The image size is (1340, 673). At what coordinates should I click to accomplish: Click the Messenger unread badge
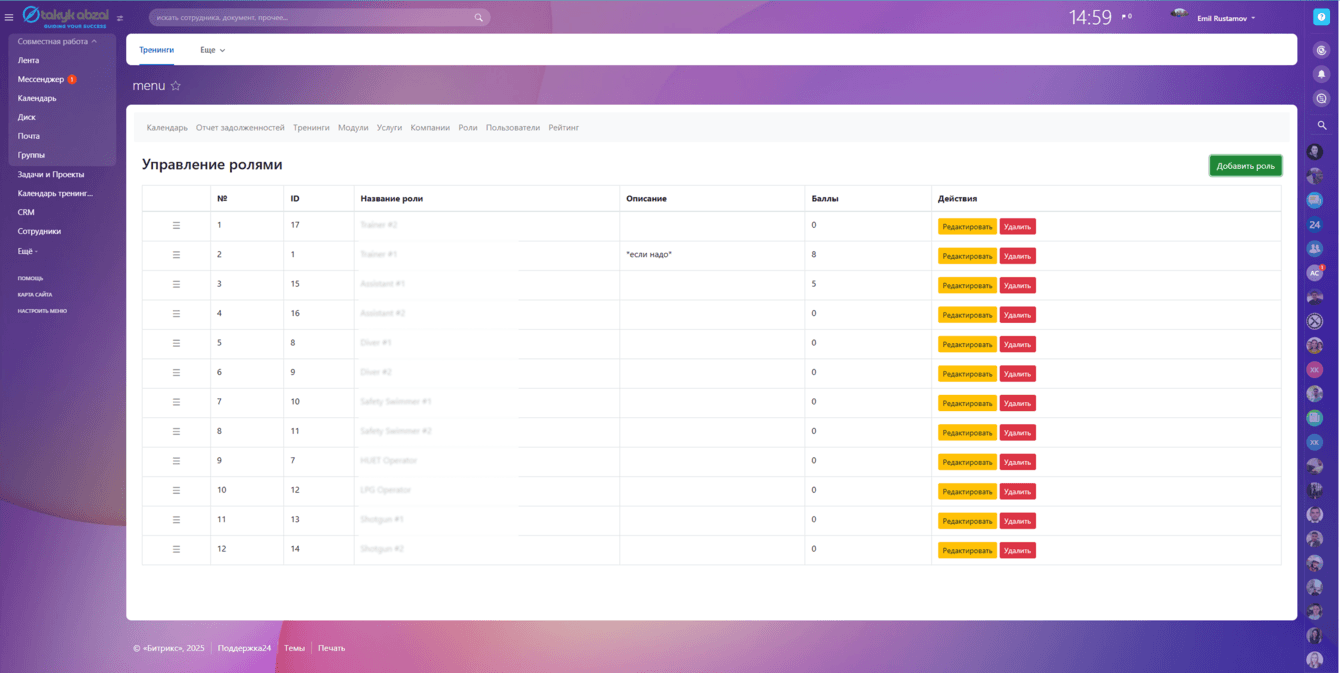[72, 79]
